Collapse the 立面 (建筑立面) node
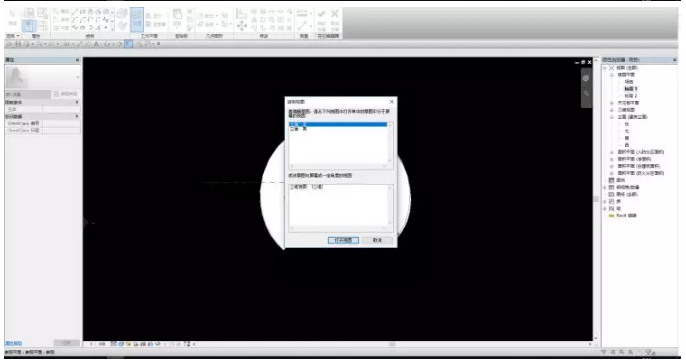 point(612,117)
